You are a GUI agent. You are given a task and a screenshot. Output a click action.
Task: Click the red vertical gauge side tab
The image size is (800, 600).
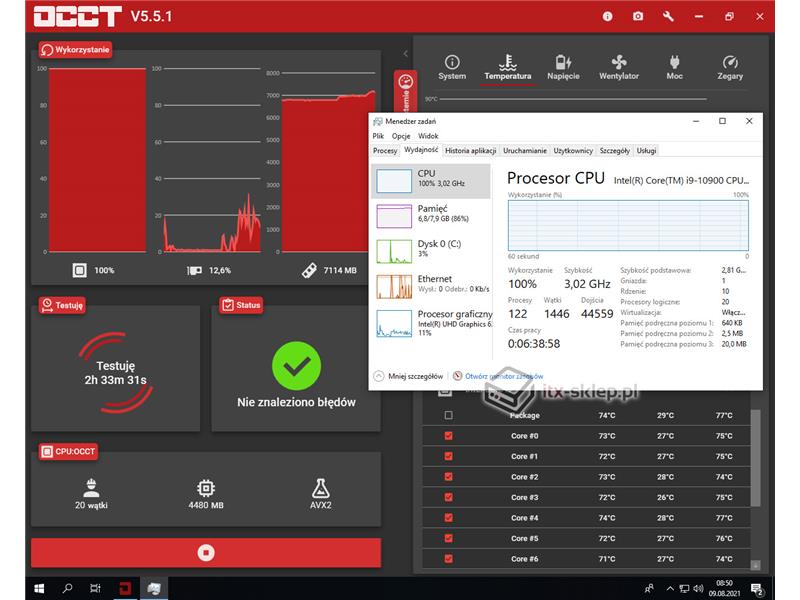pyautogui.click(x=406, y=91)
